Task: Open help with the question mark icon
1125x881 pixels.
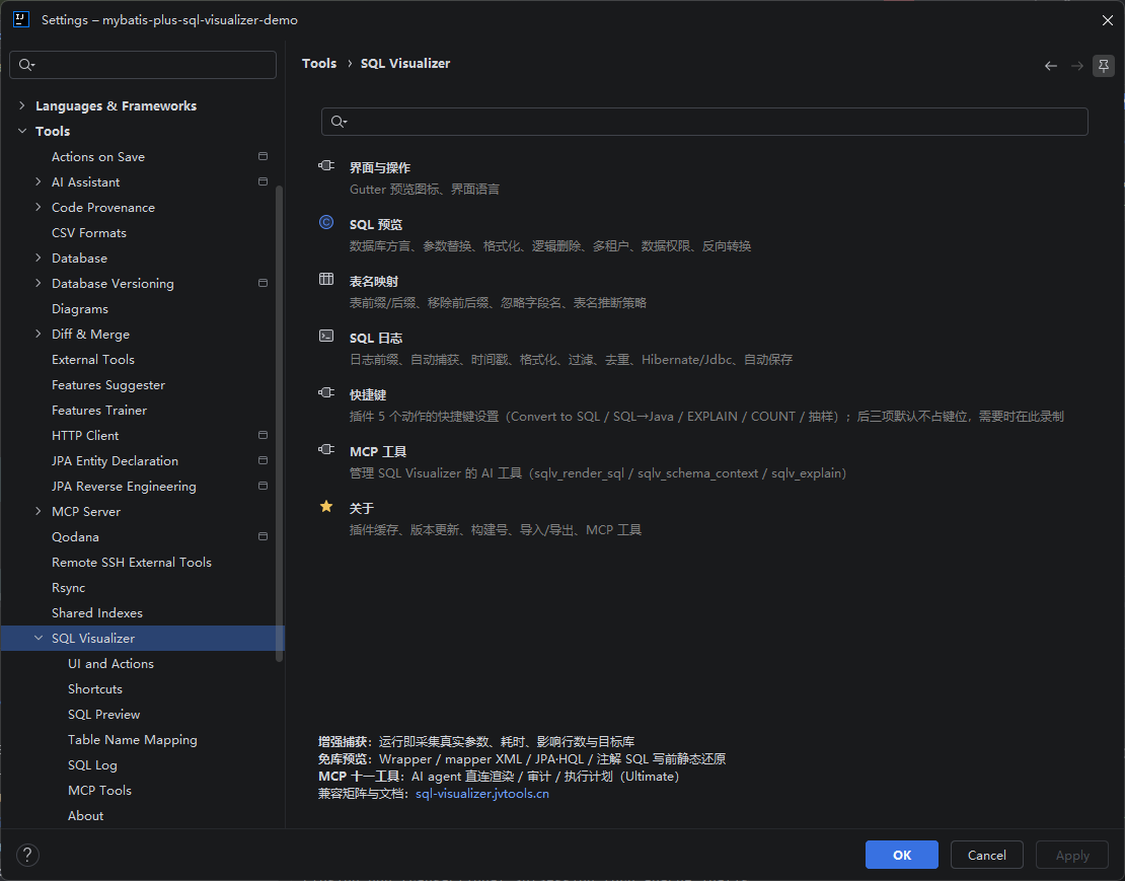Action: [27, 854]
